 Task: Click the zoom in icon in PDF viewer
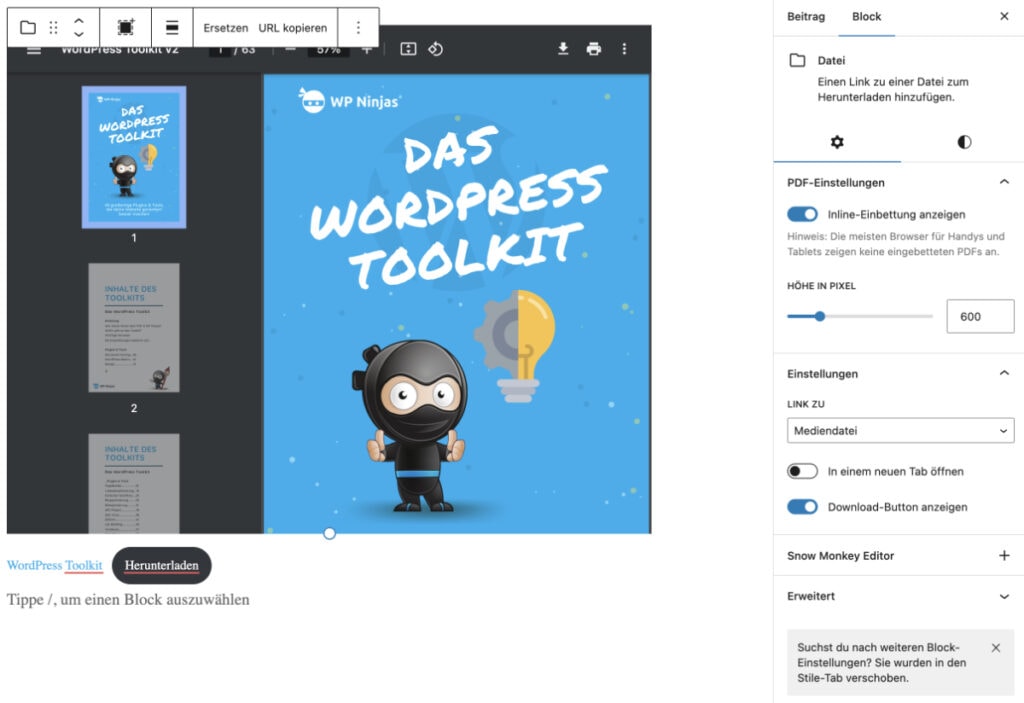(366, 47)
